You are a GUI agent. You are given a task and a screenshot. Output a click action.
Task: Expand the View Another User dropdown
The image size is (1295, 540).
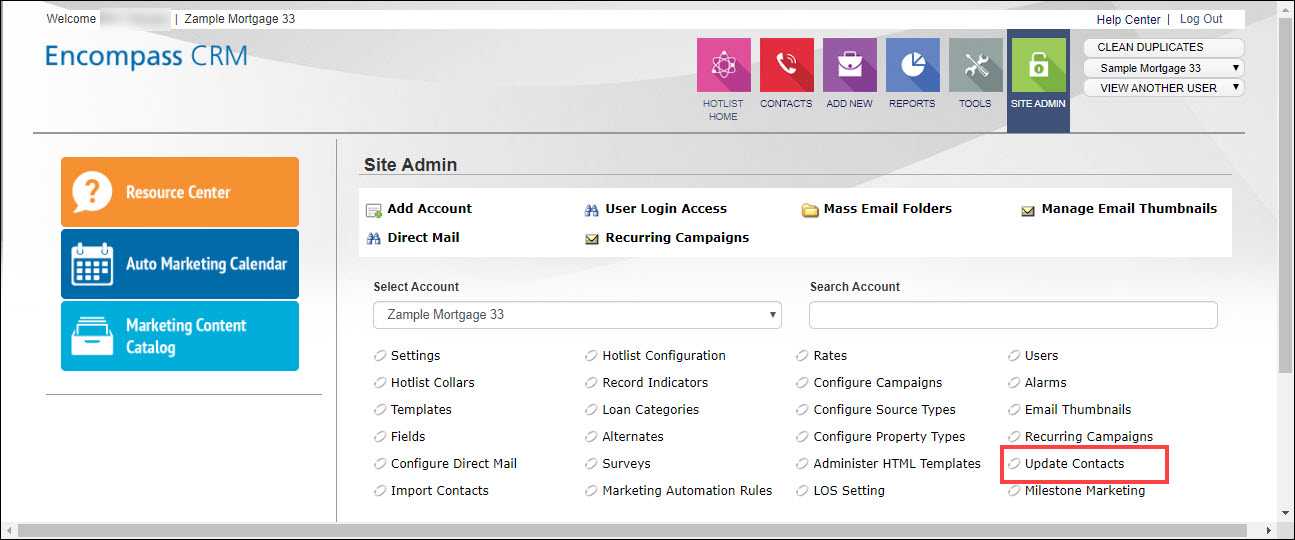[x=1163, y=88]
